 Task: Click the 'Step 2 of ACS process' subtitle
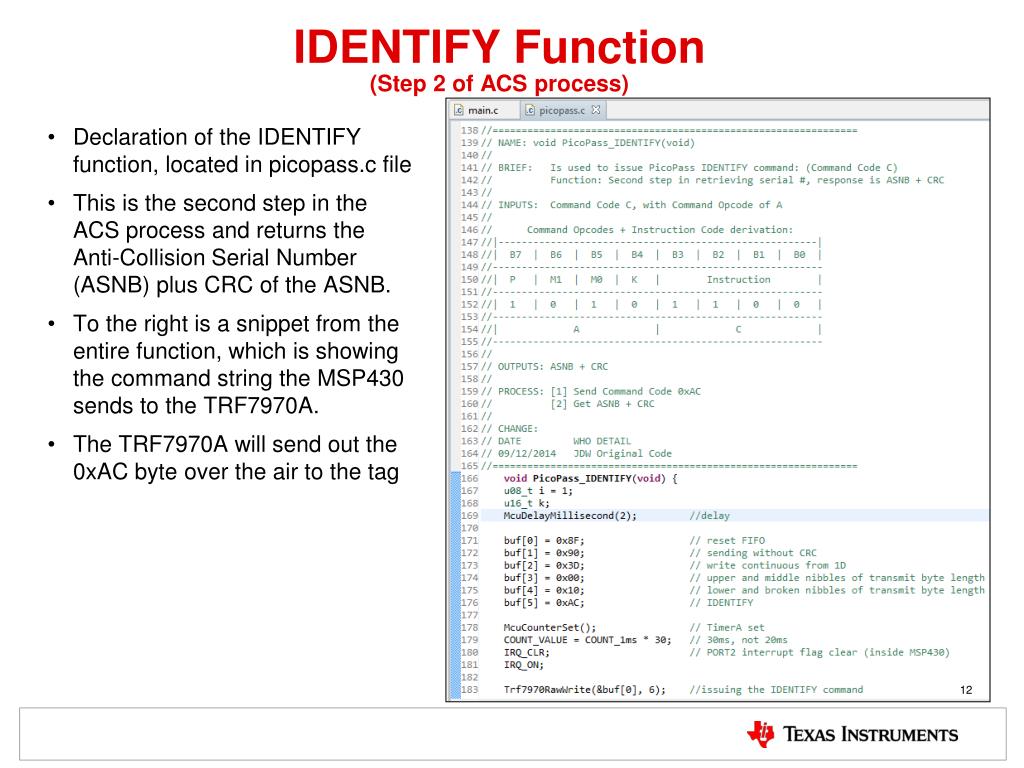pyautogui.click(x=499, y=83)
